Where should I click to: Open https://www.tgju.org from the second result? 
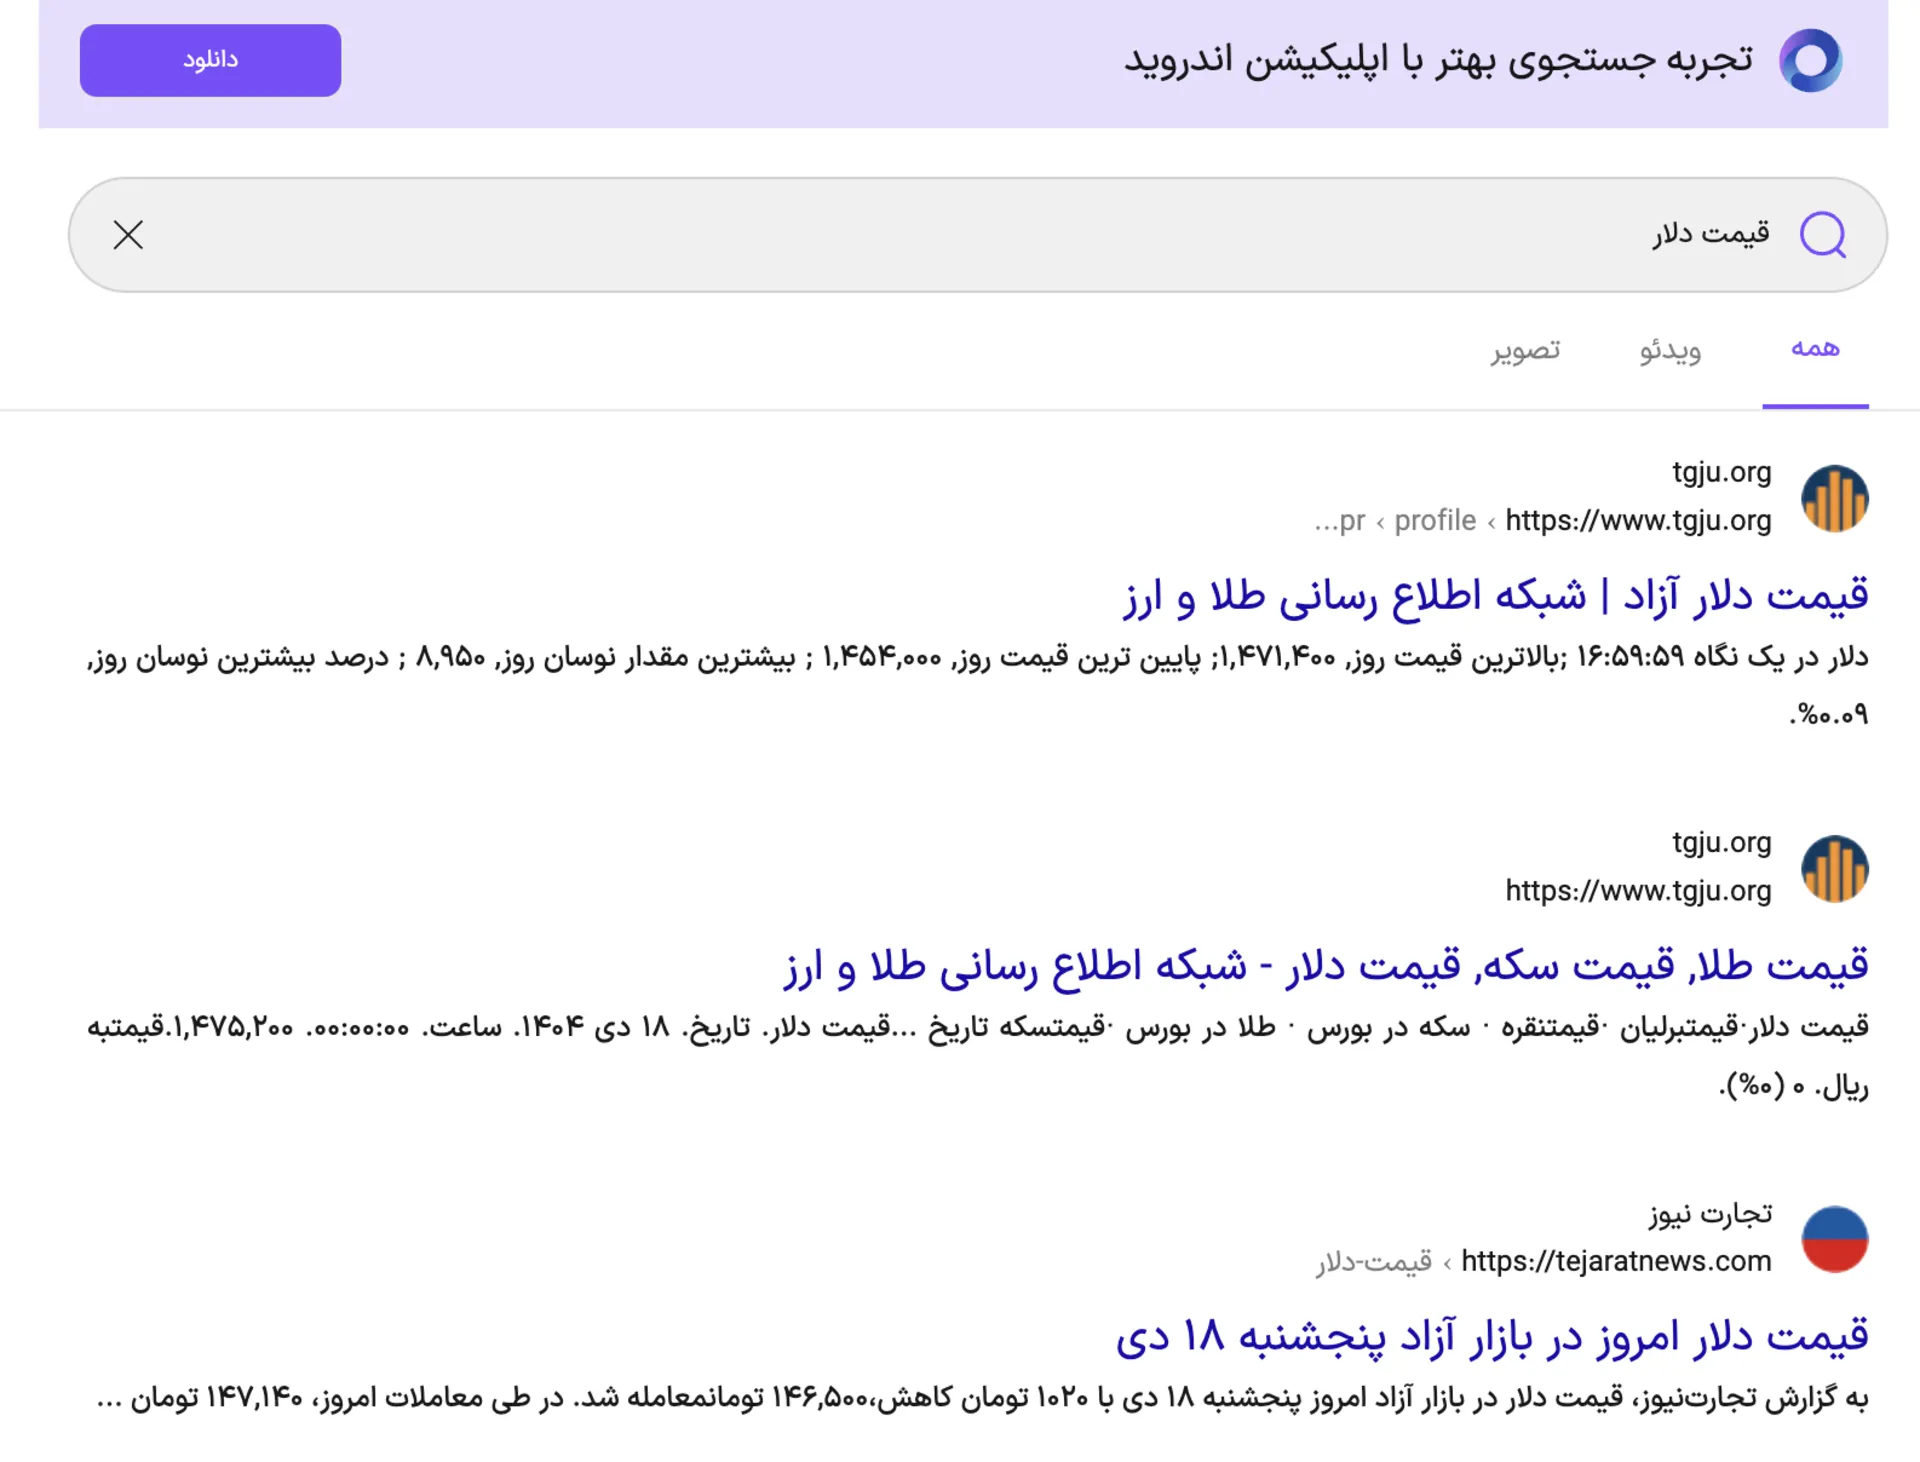pyautogui.click(x=1638, y=890)
